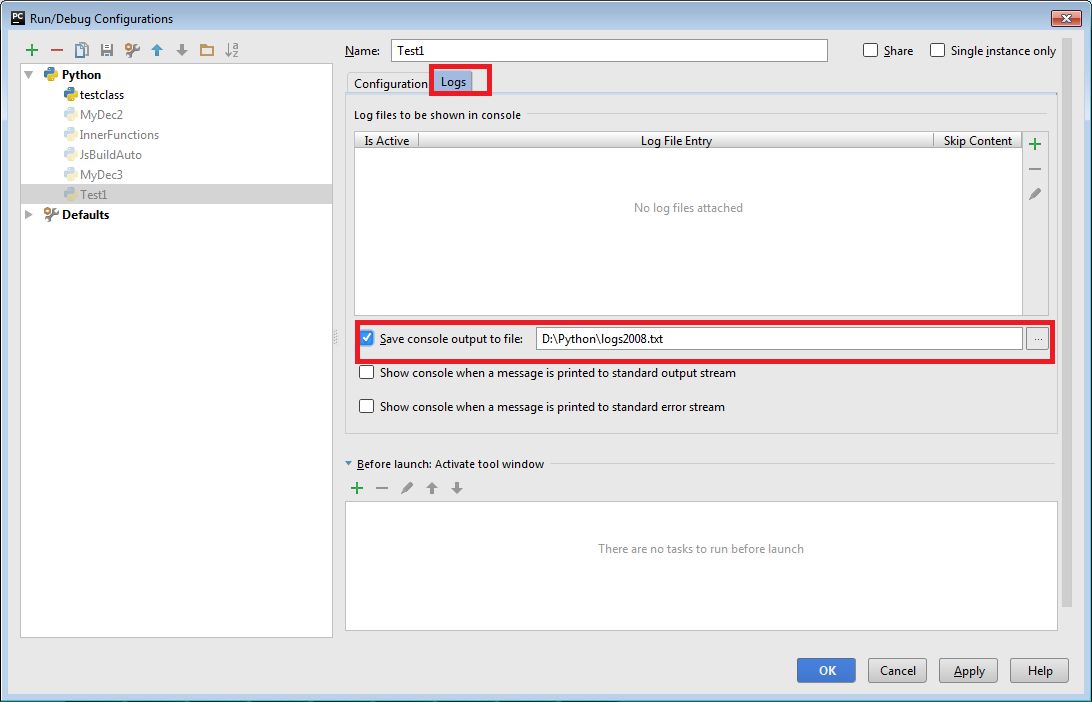The image size is (1092, 702).
Task: Move before launch task down
Action: (457, 488)
